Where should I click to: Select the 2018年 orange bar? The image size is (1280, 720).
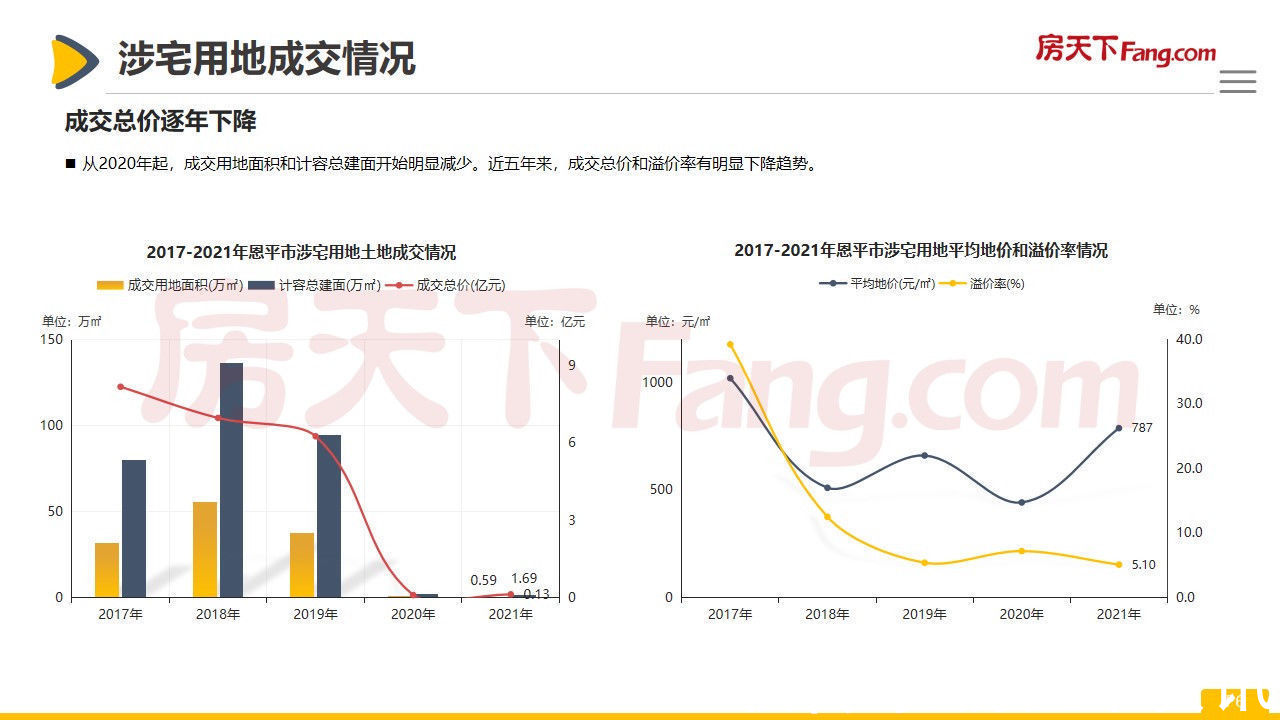[x=205, y=549]
